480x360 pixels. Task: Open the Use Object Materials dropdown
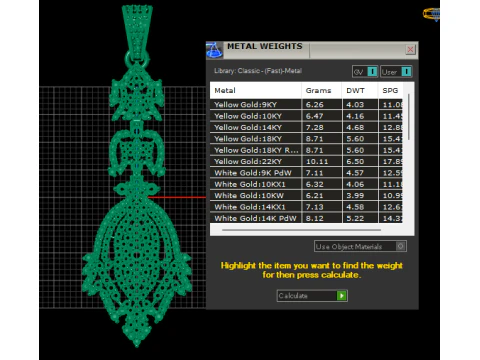360,246
